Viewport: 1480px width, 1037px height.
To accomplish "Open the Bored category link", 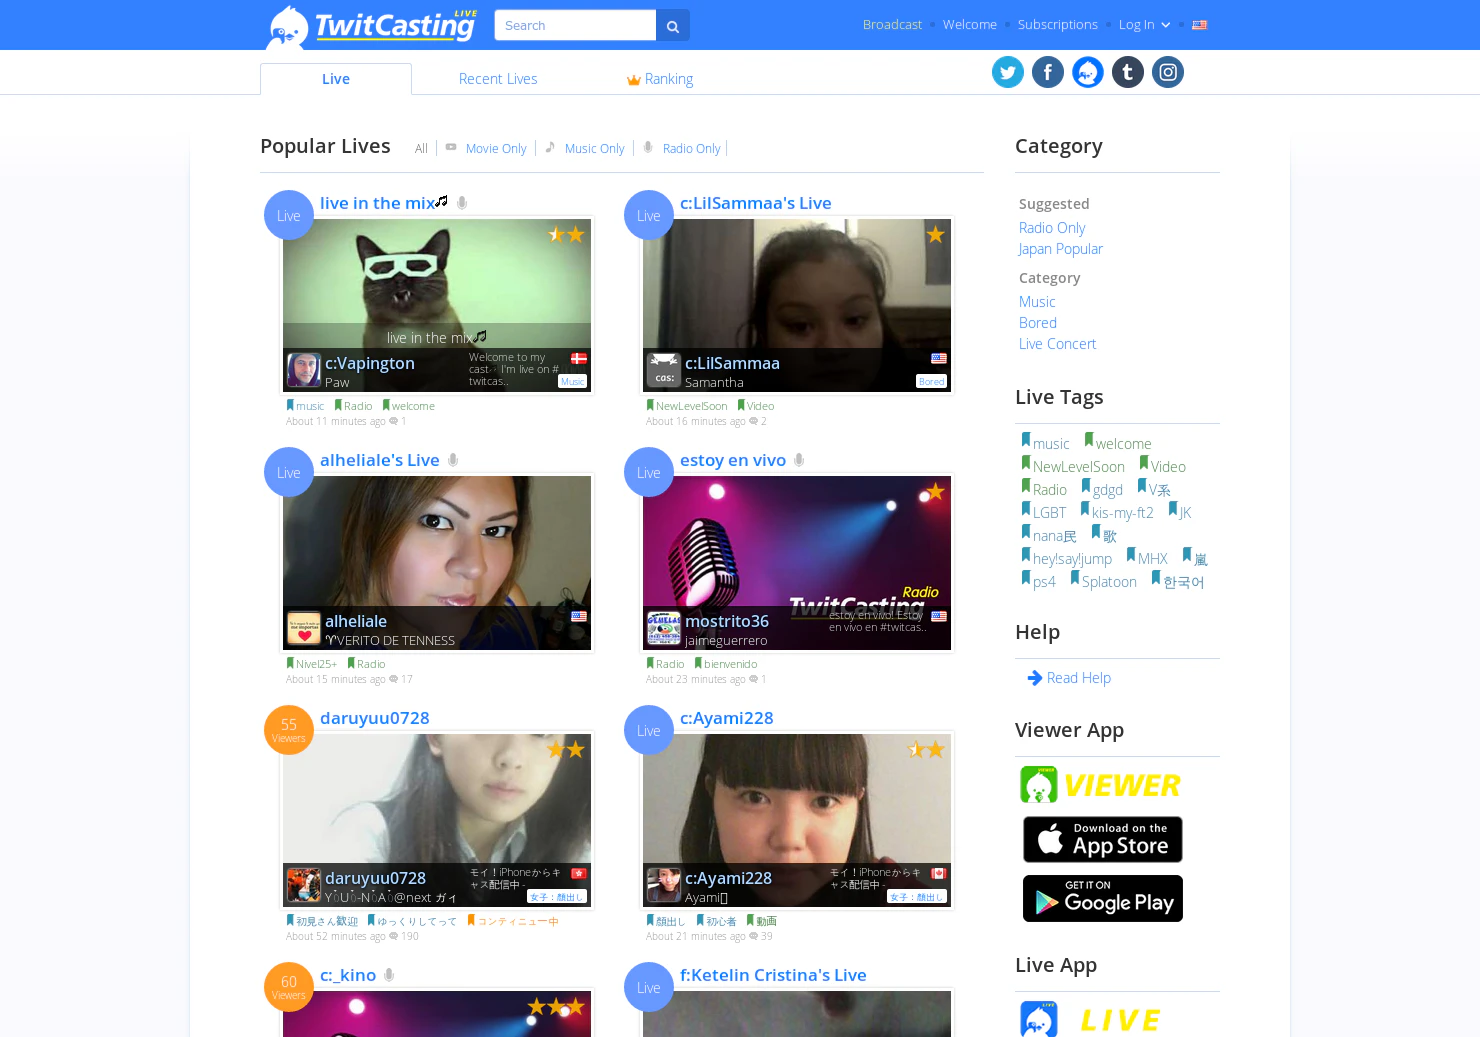I will tap(1038, 323).
